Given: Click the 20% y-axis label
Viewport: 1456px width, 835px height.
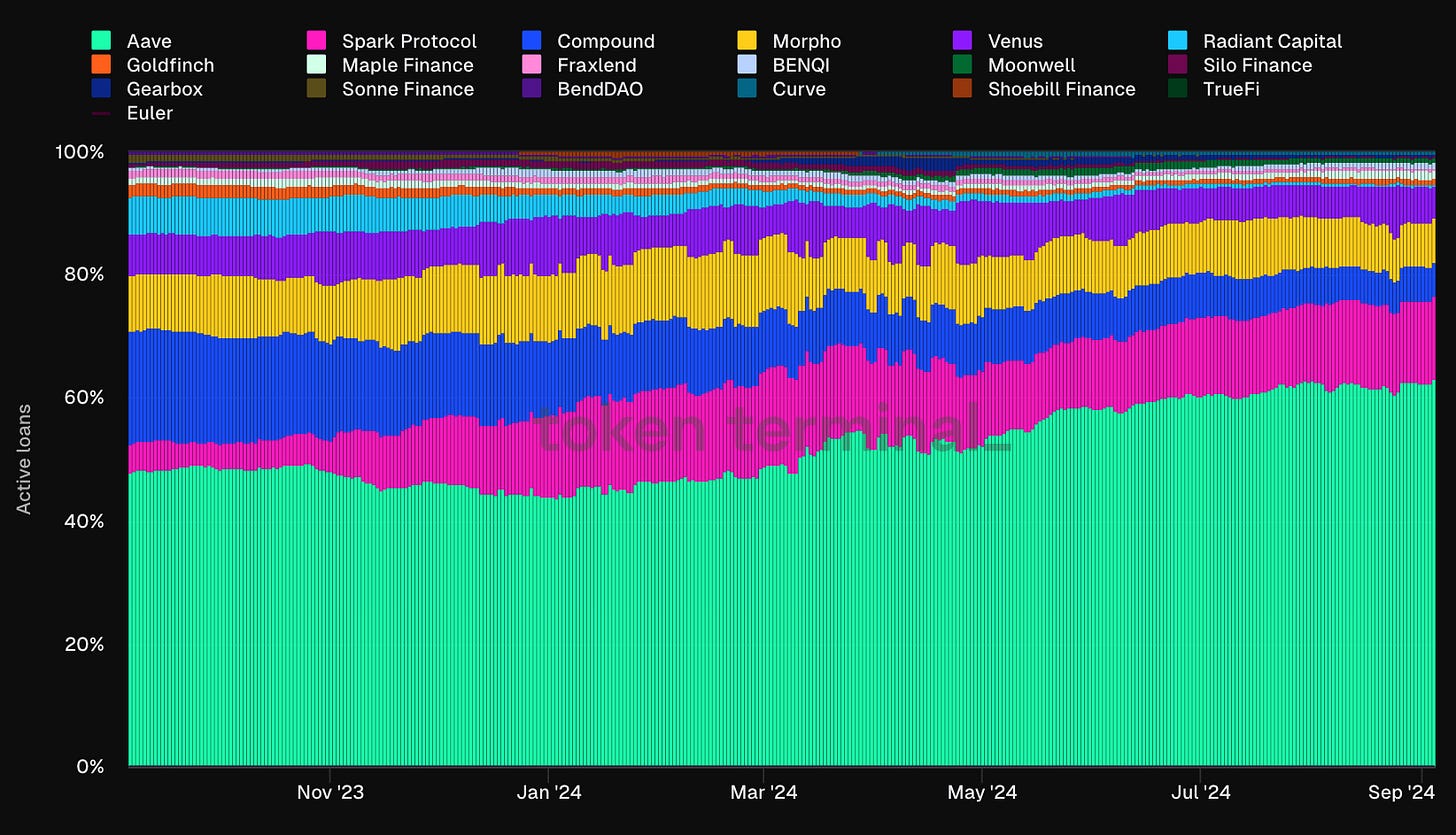Looking at the screenshot, I should 85,644.
